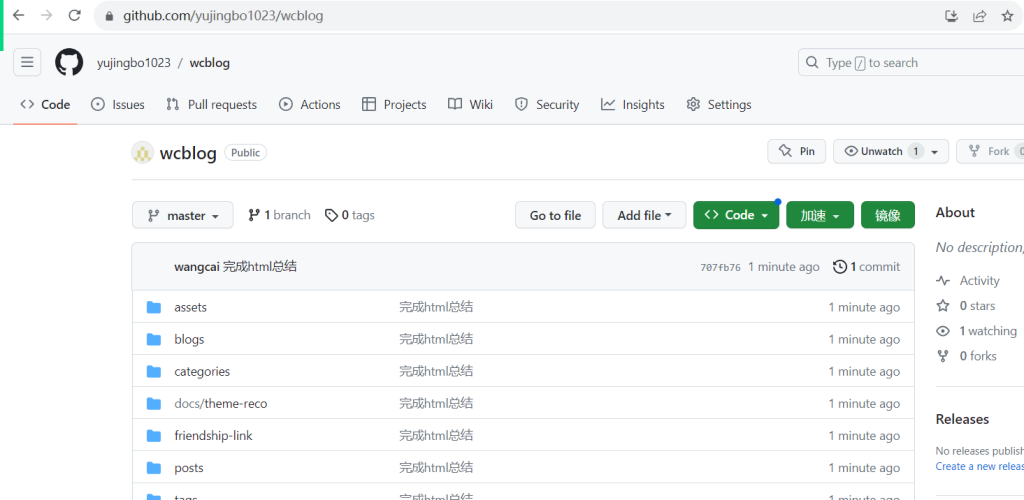
Task: Expand the 加速 dropdown button
Action: 820,215
